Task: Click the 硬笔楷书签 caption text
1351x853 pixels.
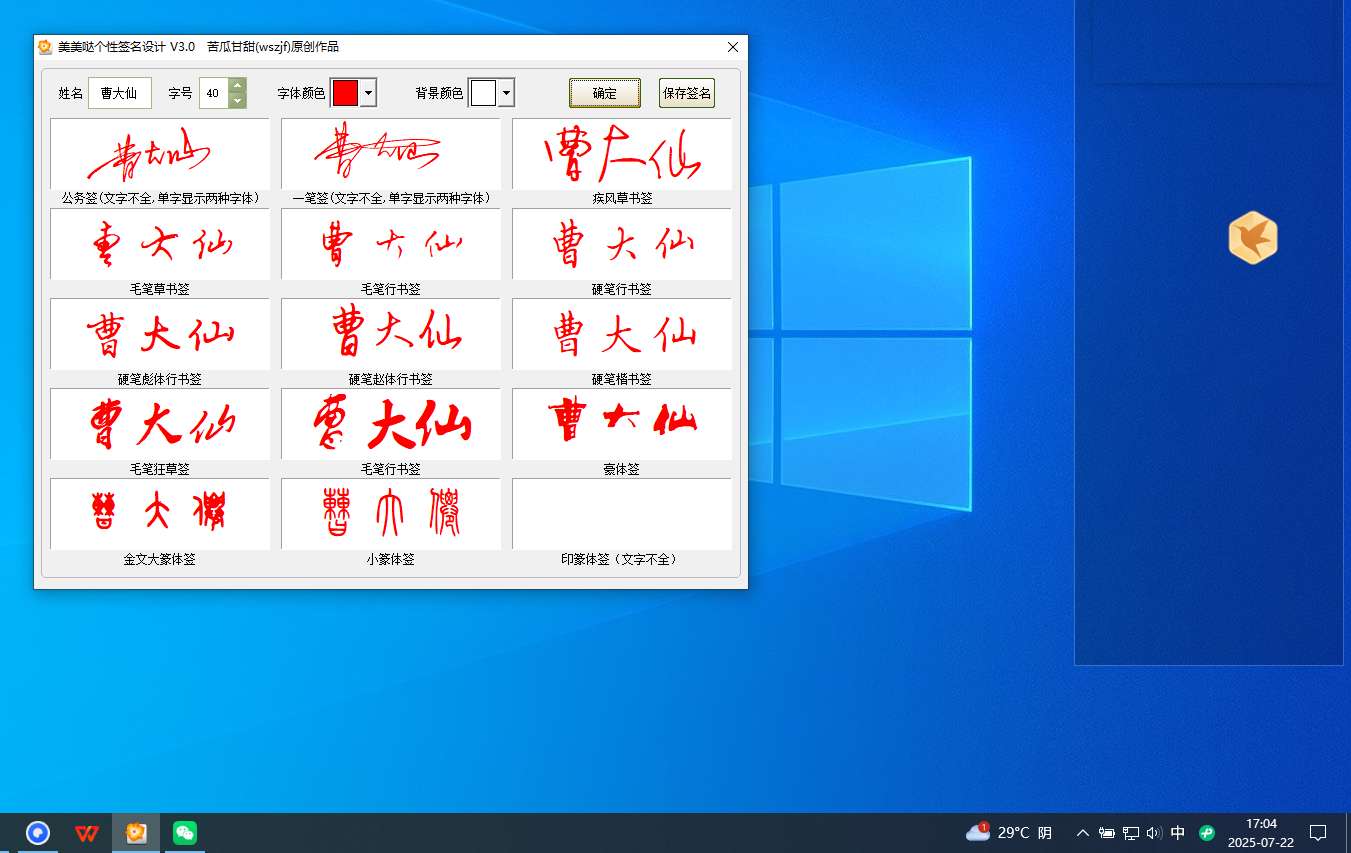Action: [x=622, y=379]
